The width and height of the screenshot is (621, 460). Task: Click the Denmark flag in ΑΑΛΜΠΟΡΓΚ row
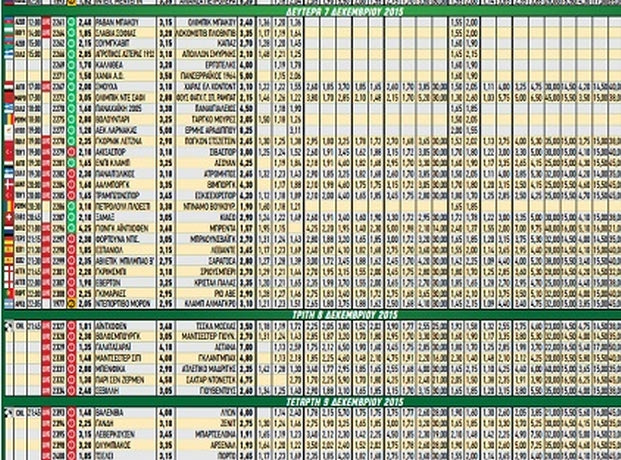point(8,185)
